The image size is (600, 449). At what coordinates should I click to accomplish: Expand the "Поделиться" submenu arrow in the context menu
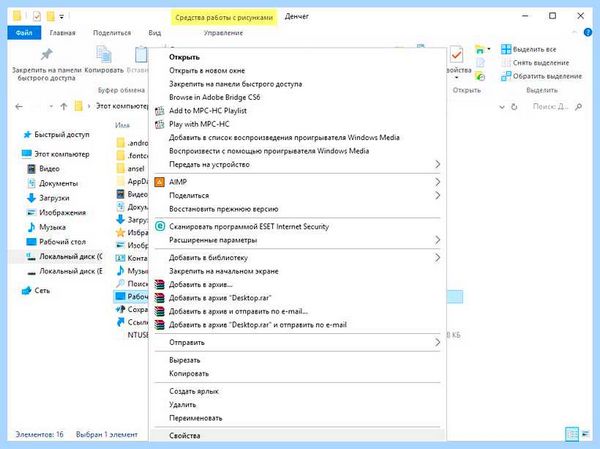point(437,195)
